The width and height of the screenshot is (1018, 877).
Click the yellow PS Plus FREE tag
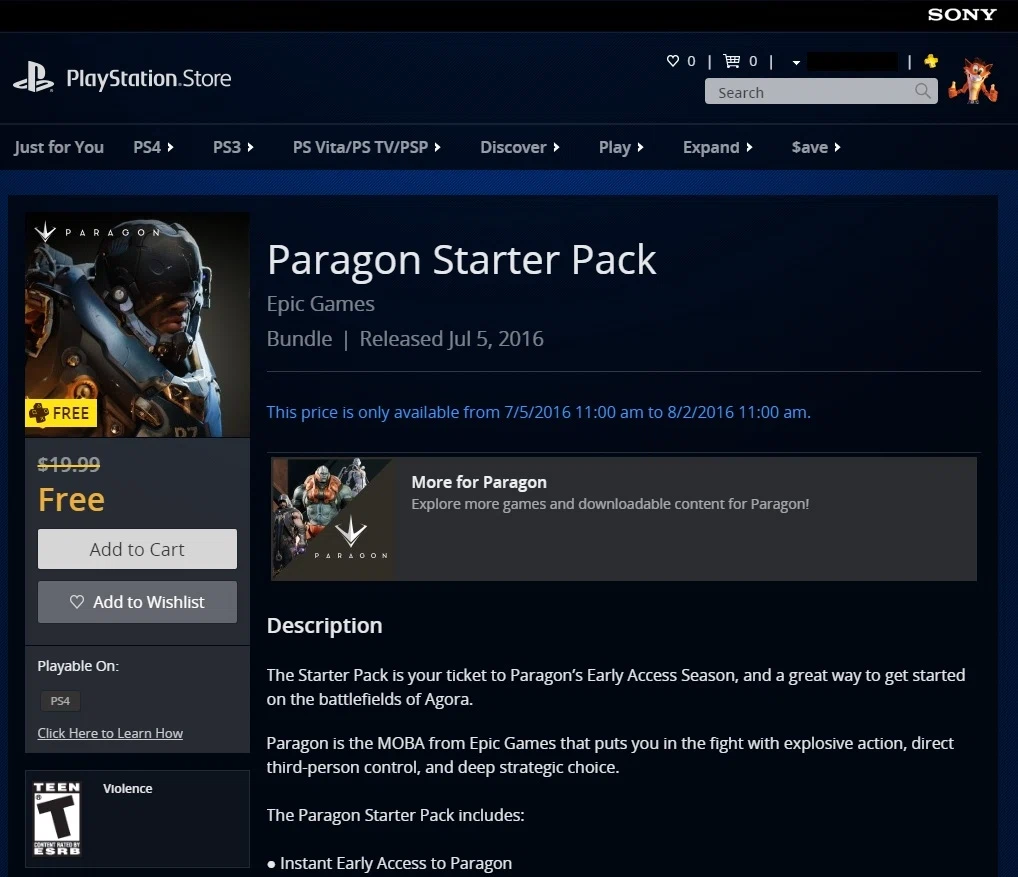click(61, 413)
